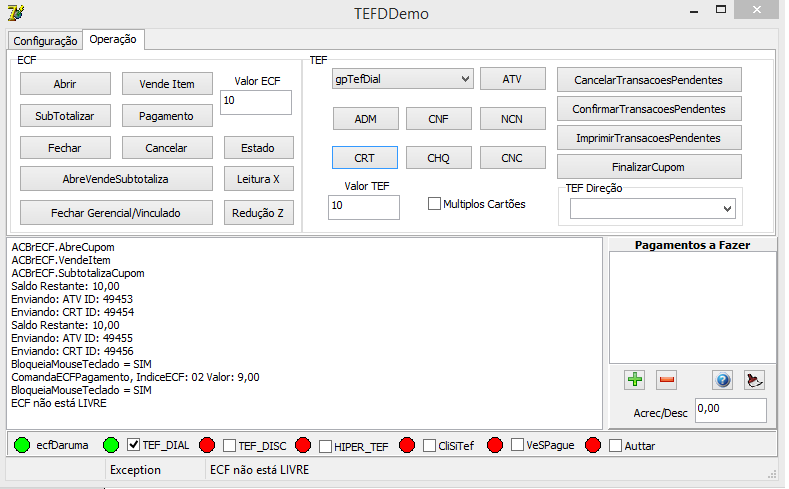Enable the Auttar checkbox

coord(615,446)
